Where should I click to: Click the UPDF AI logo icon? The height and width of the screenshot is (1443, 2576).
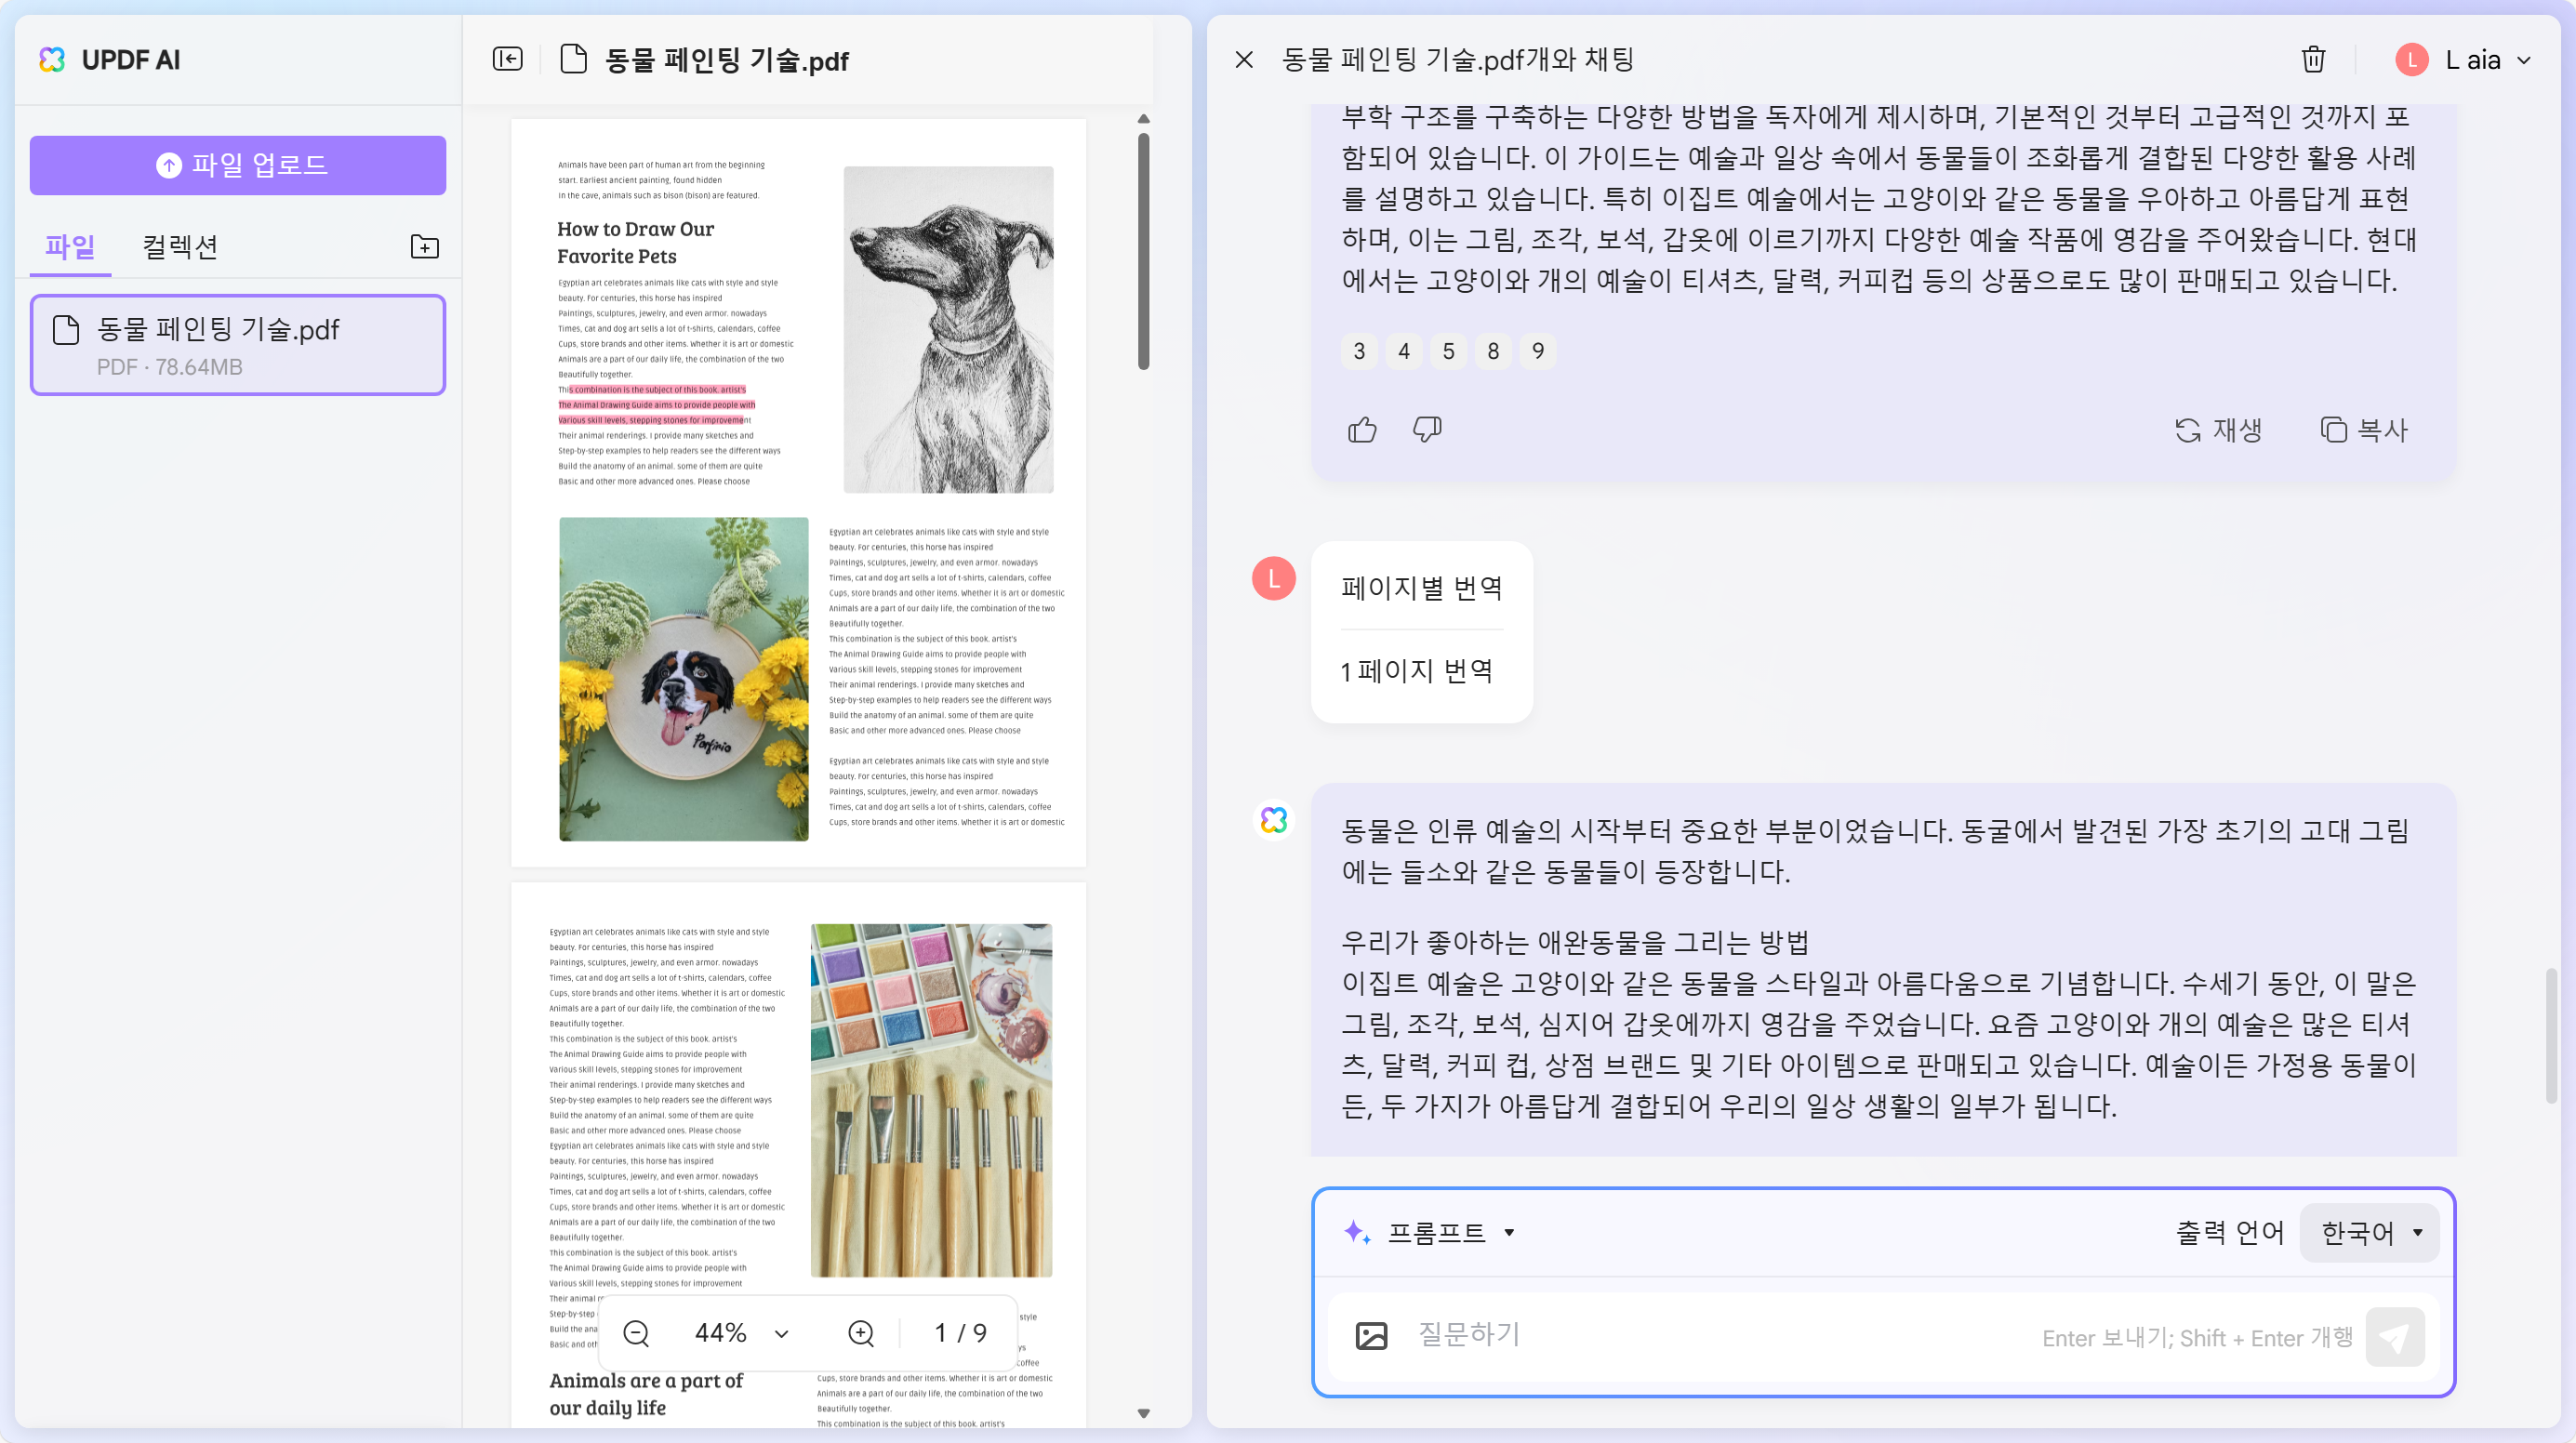pos(52,60)
